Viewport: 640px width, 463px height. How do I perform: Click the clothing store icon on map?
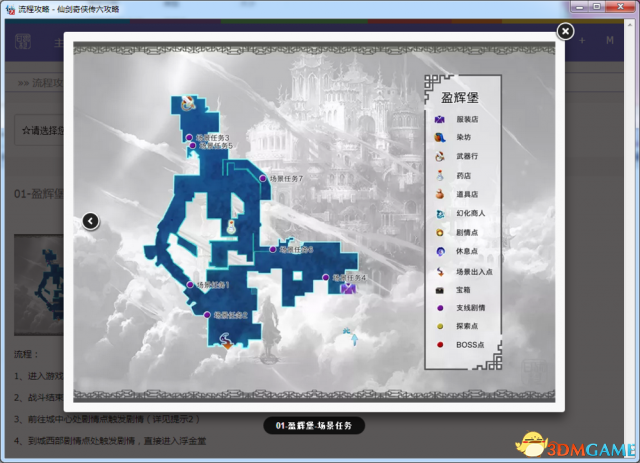[x=348, y=288]
